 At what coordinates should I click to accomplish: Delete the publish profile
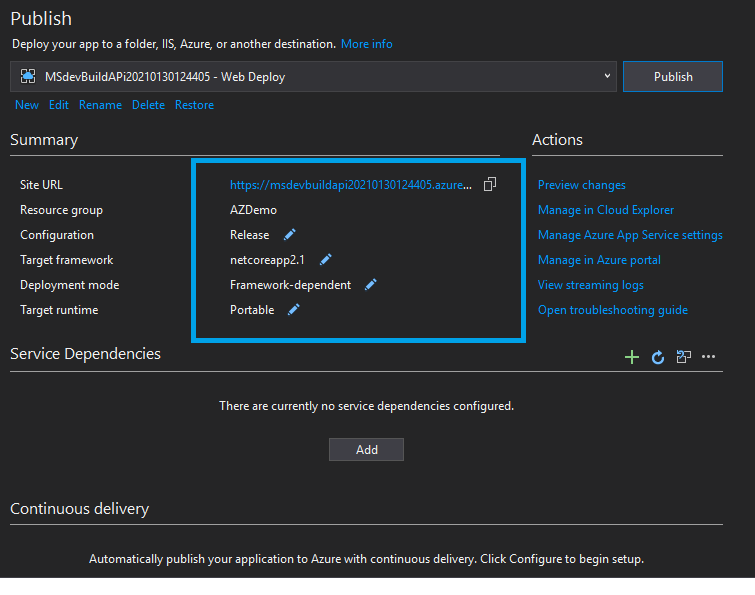pos(148,105)
